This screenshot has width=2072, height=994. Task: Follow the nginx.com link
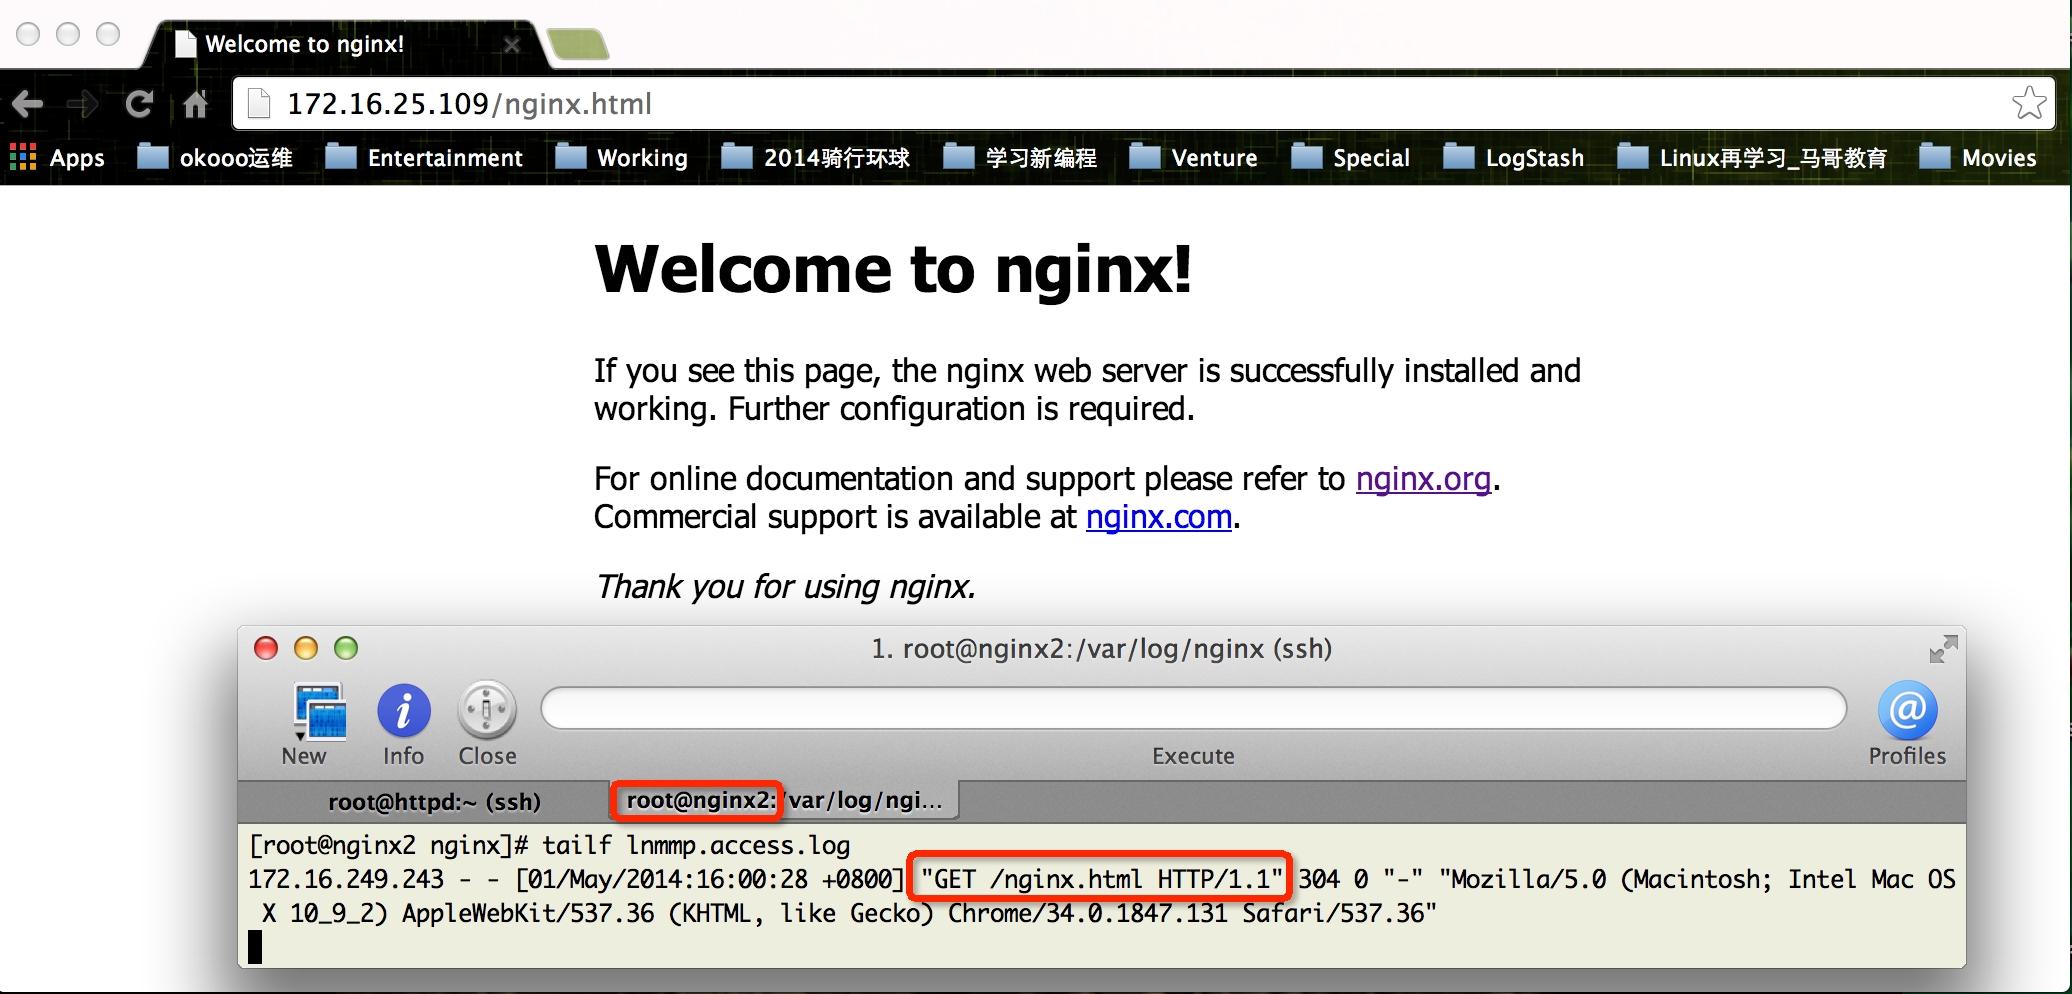[x=1158, y=517]
